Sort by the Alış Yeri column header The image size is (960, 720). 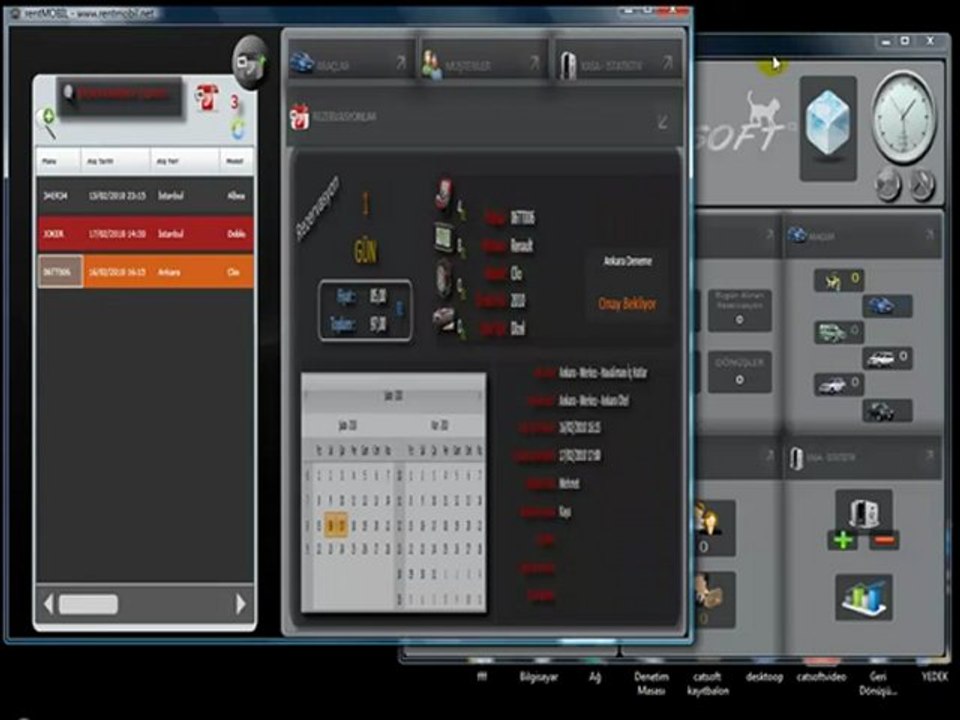(x=184, y=161)
